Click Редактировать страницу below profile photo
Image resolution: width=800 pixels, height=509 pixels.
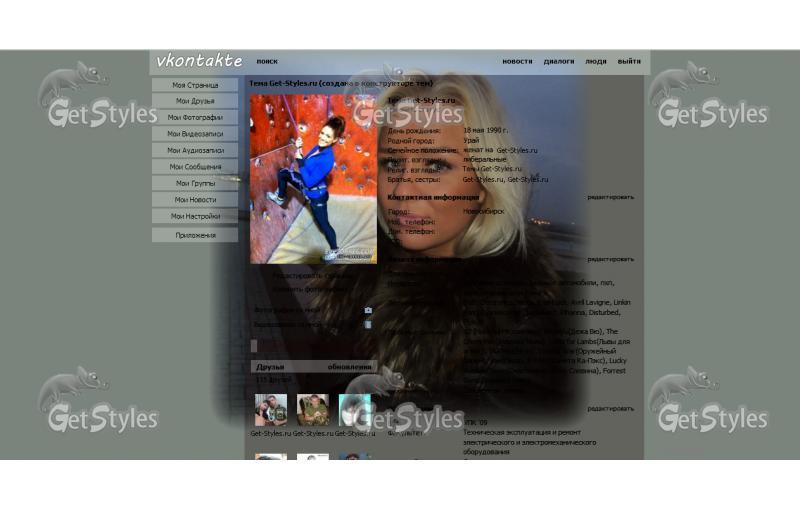(313, 276)
